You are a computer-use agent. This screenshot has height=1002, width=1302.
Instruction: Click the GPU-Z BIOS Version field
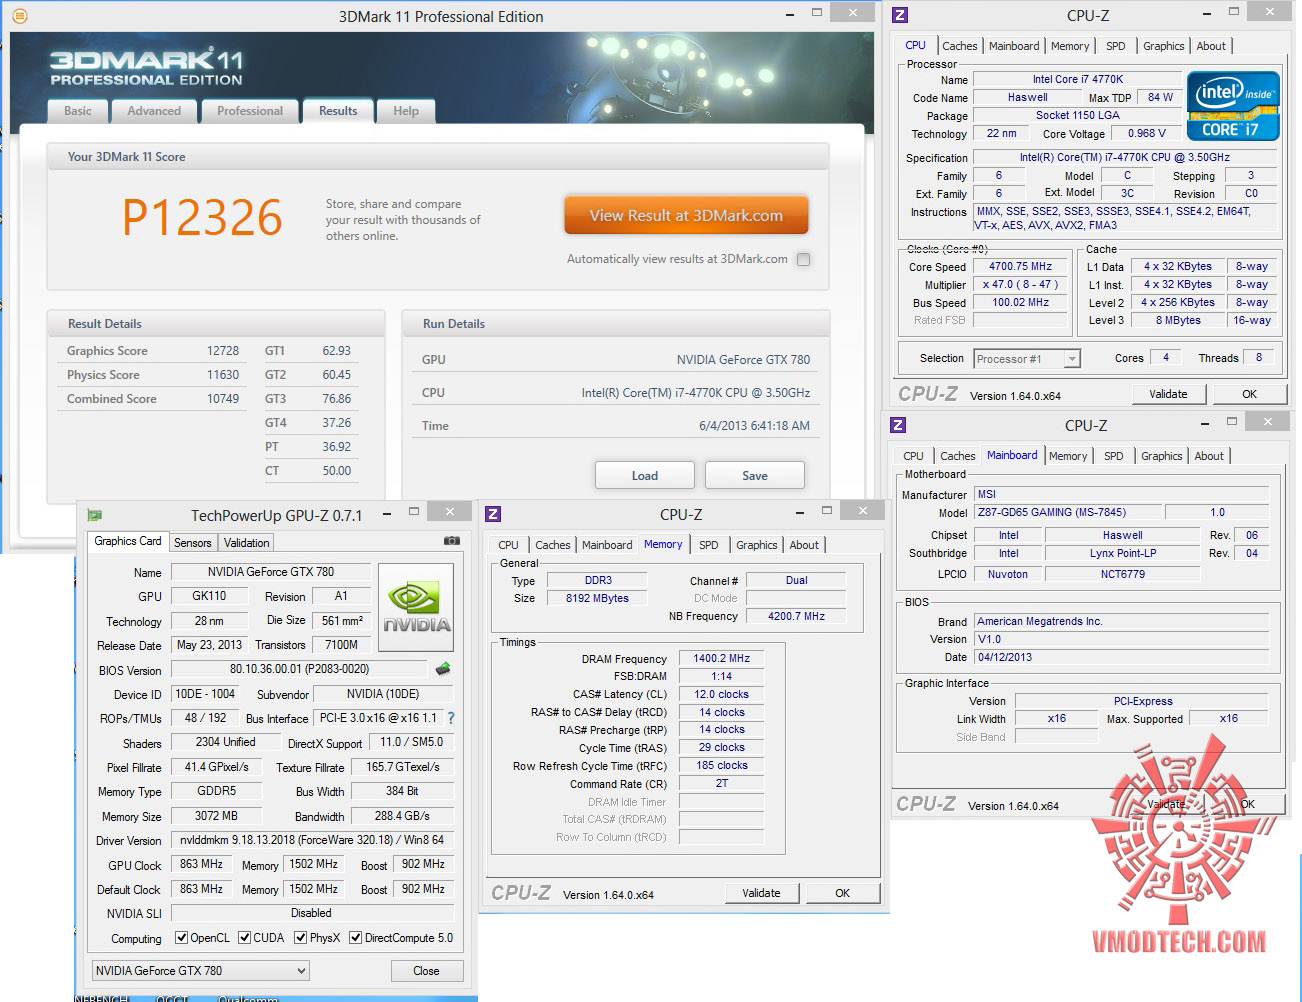[x=299, y=670]
